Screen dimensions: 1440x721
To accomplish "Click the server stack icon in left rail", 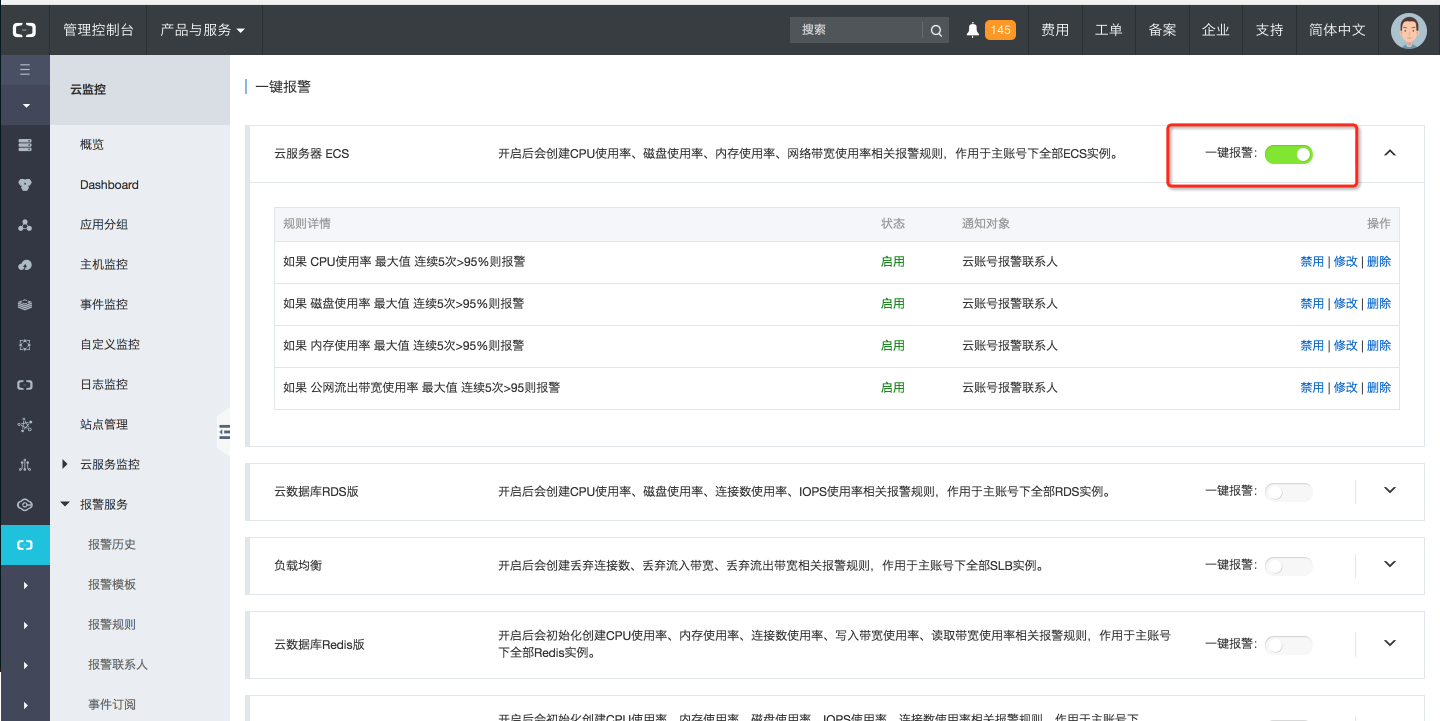I will tap(25, 145).
